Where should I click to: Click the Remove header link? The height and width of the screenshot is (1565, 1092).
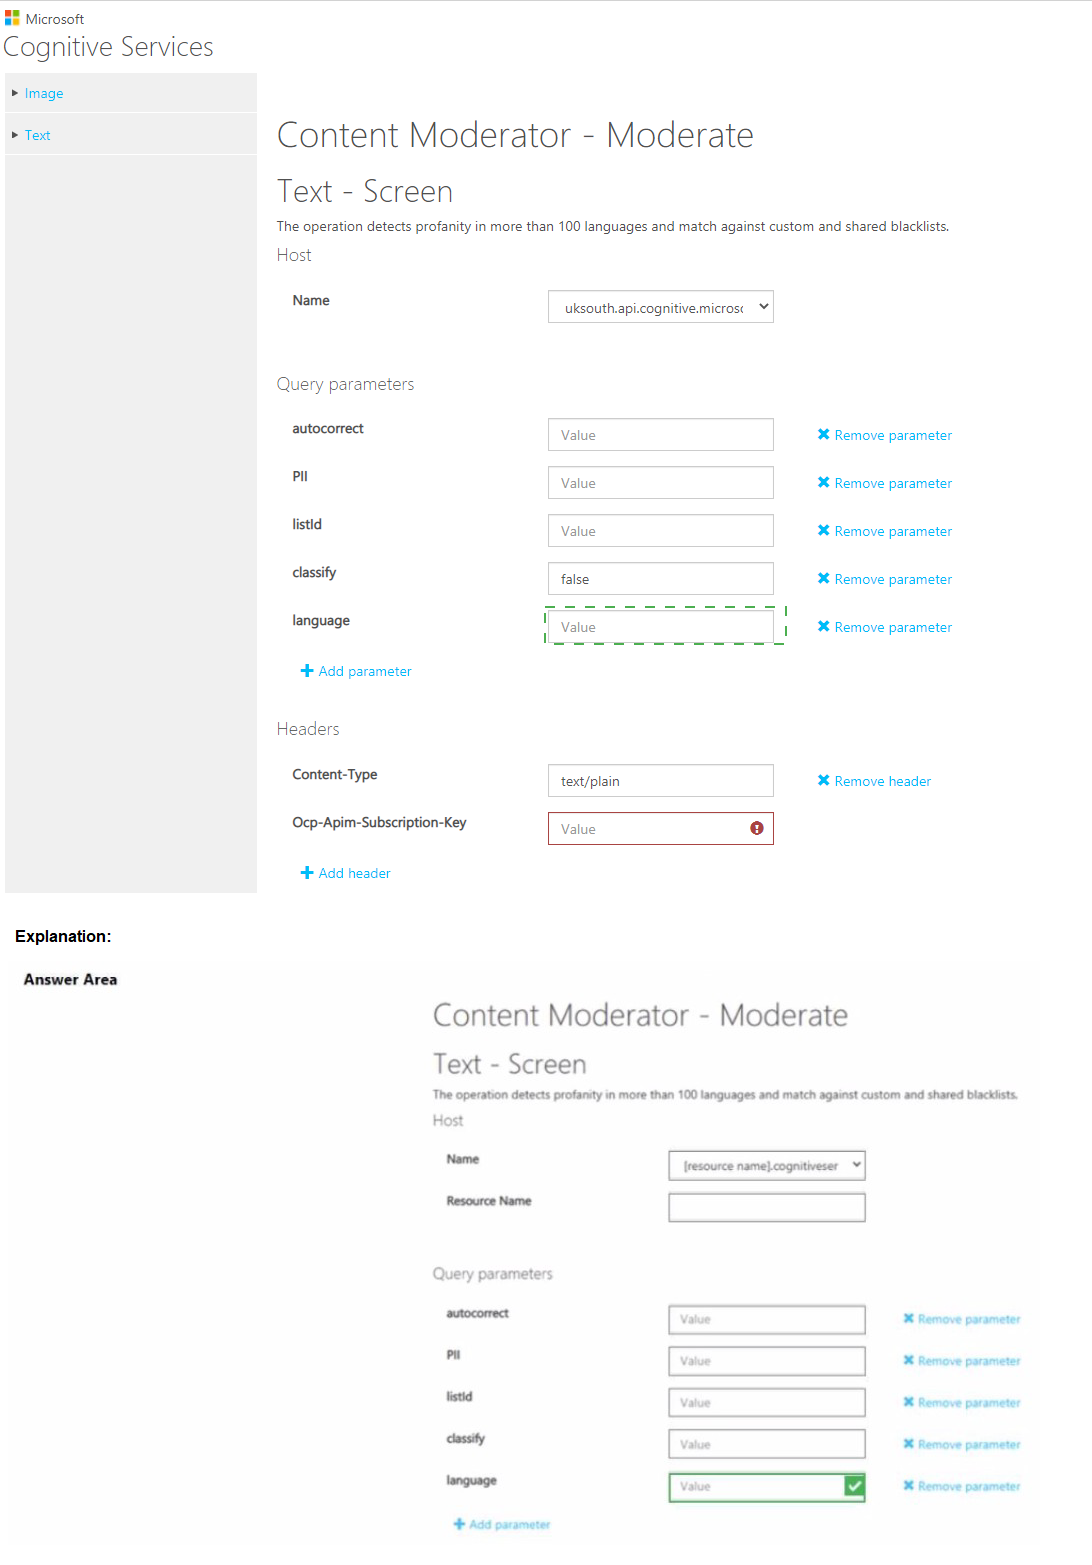[882, 781]
